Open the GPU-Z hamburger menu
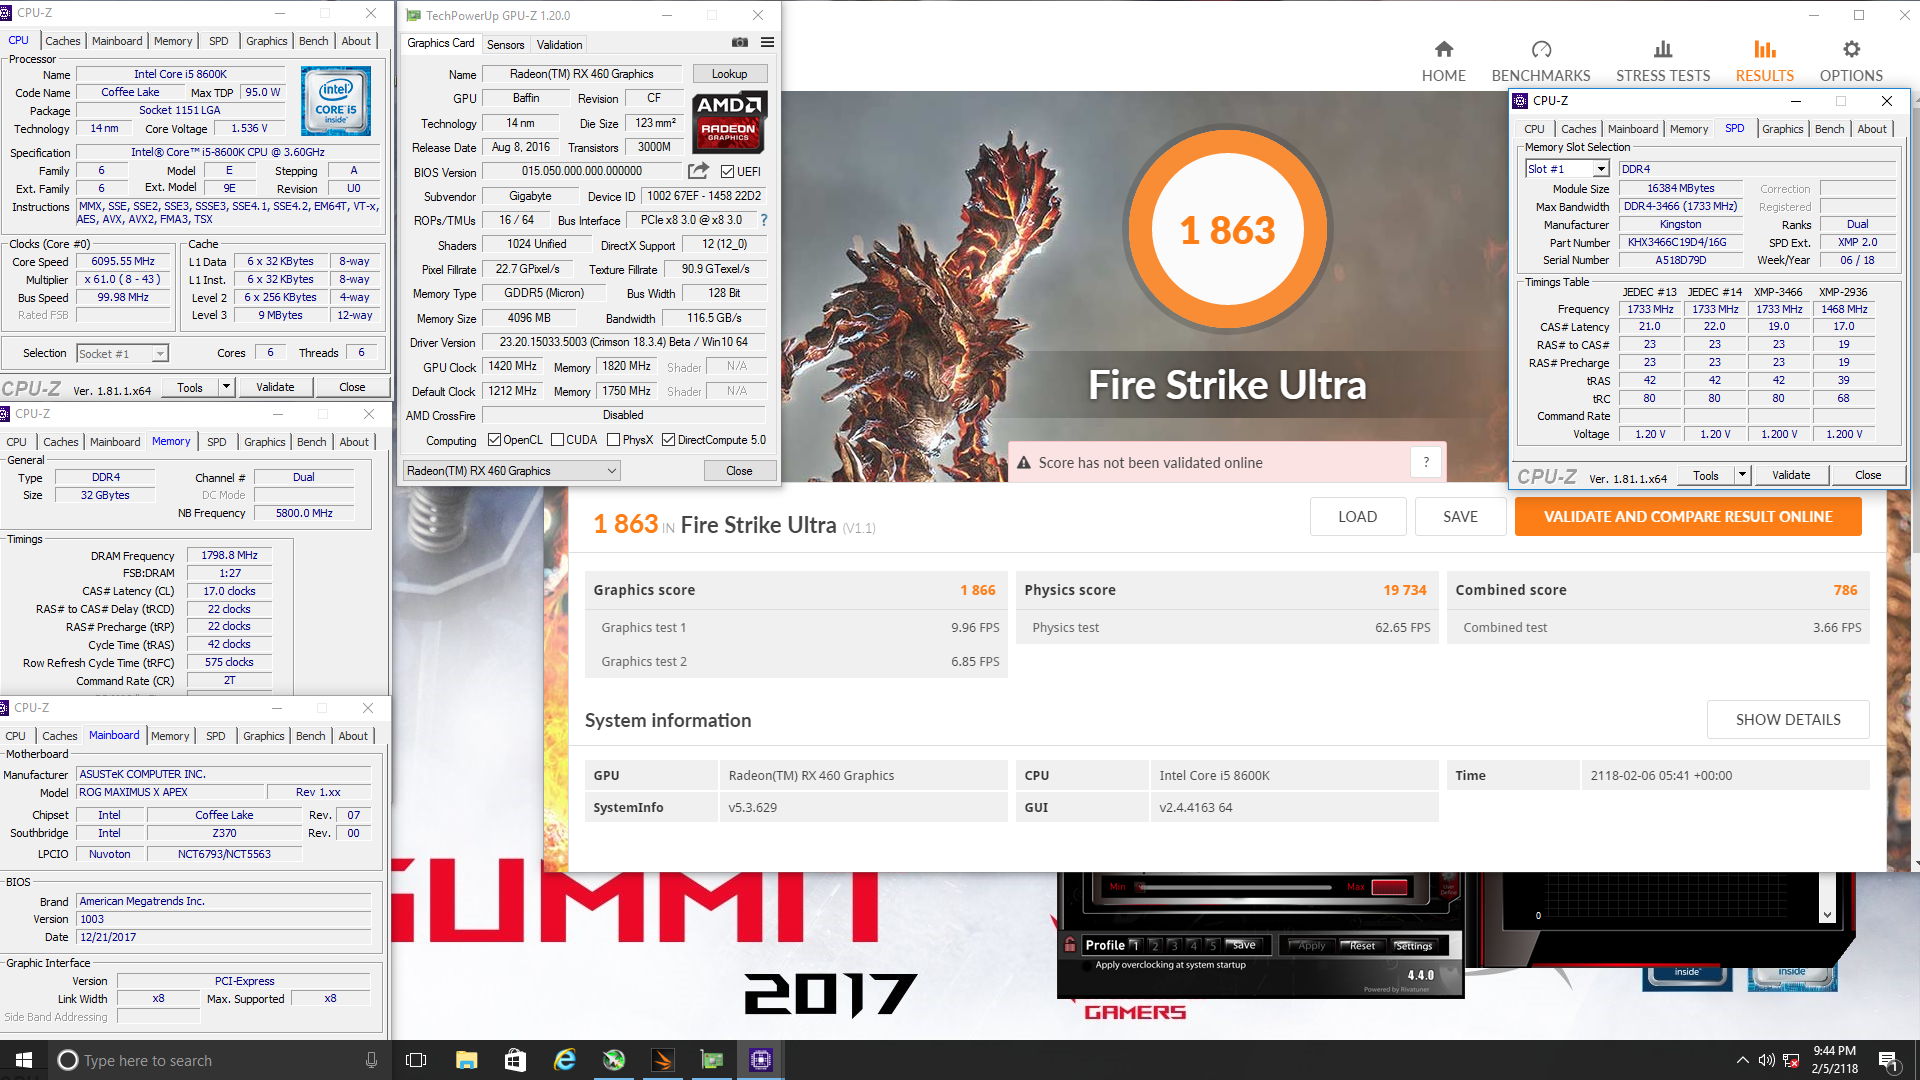The width and height of the screenshot is (1920, 1080). [767, 42]
